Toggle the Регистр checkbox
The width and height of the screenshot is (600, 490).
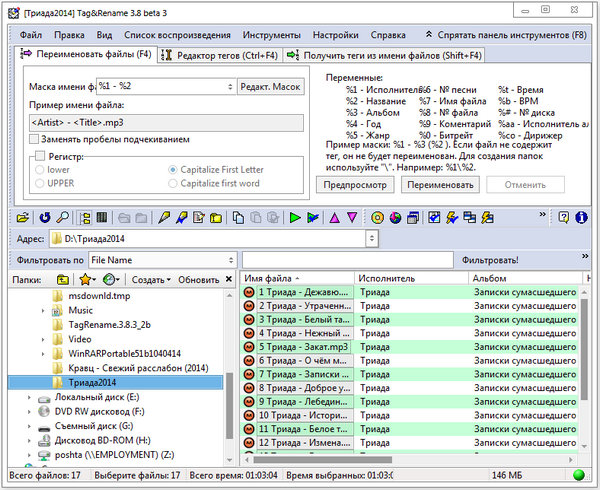(x=39, y=156)
